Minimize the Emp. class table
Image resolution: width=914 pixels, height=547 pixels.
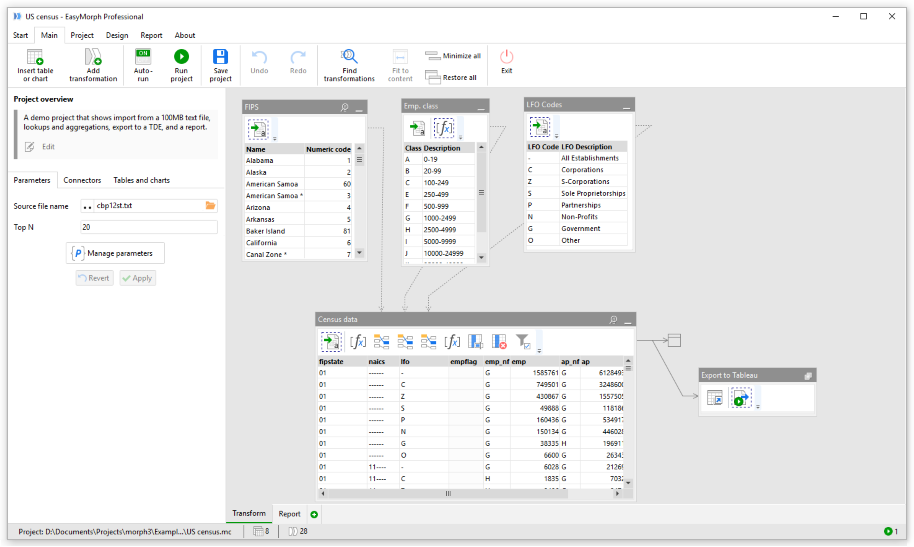(x=481, y=107)
